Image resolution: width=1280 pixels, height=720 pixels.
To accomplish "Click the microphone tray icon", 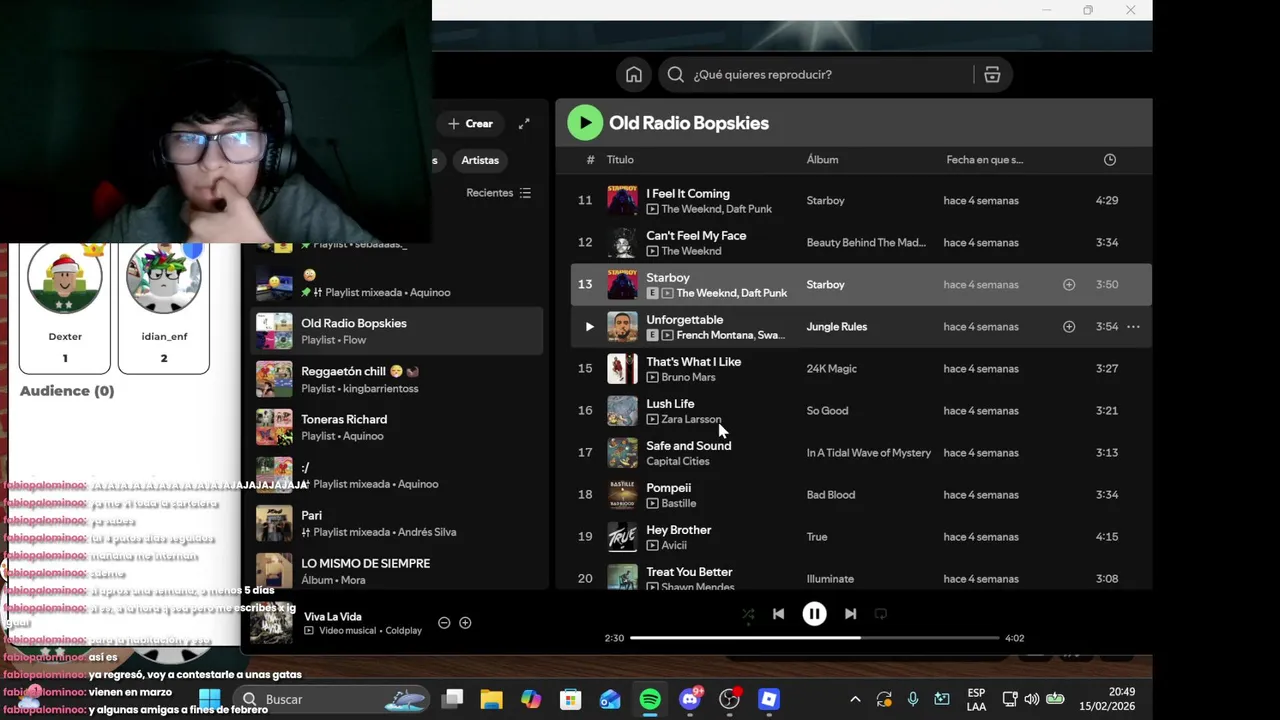I will click(x=913, y=699).
